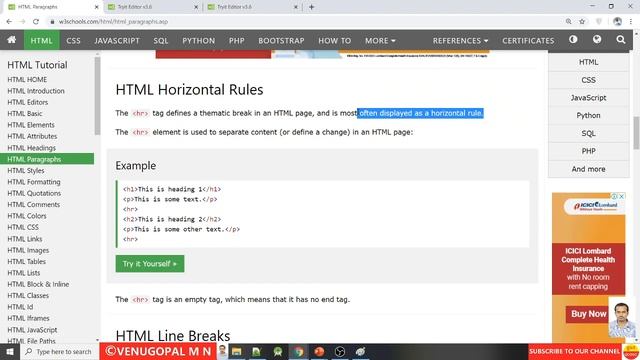Open the W3Schools home icon

[11, 40]
